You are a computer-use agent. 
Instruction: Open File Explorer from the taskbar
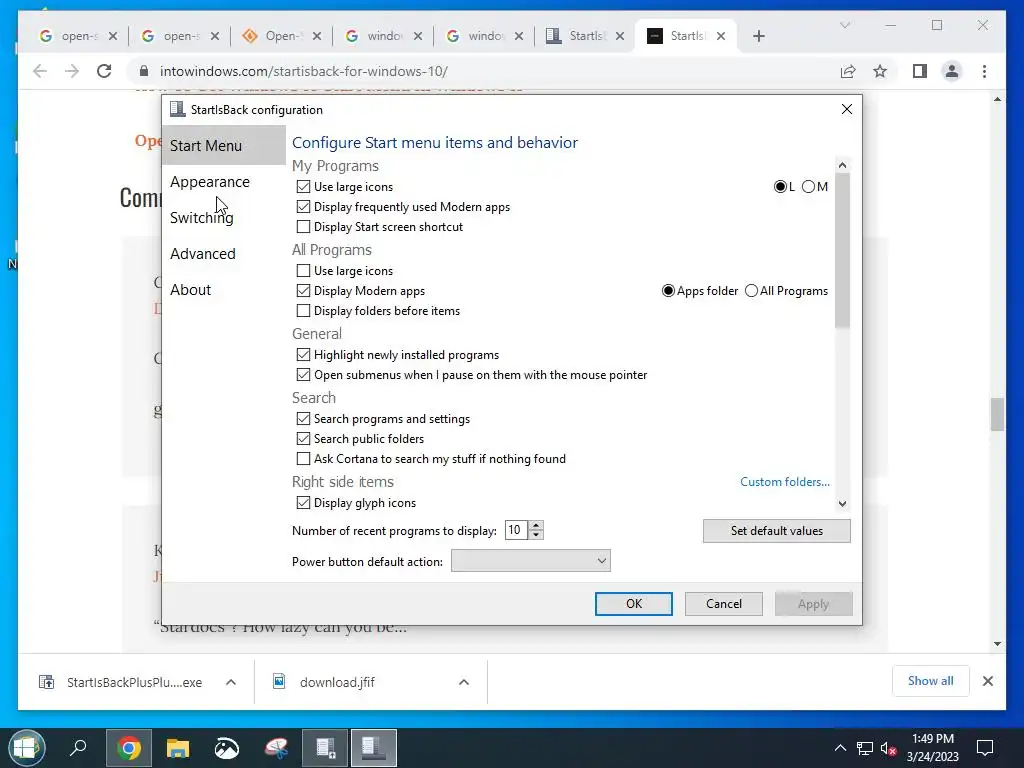pyautogui.click(x=178, y=748)
